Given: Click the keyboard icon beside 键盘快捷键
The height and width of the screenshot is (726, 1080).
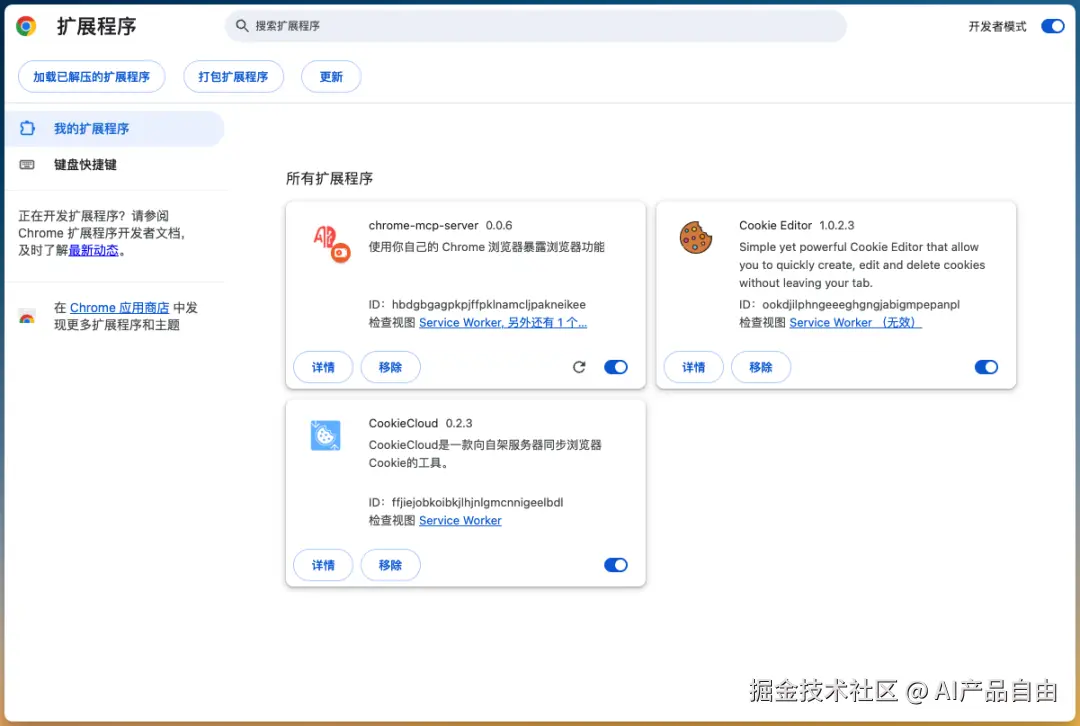Looking at the screenshot, I should 27,165.
